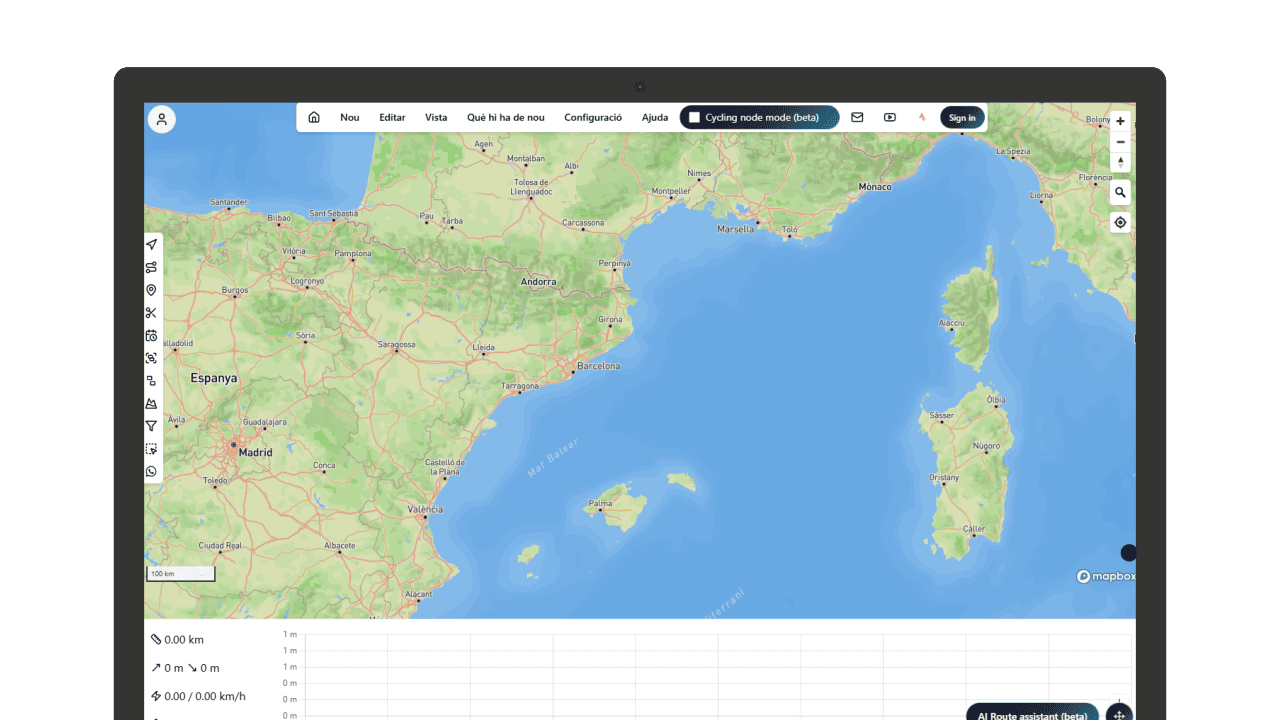Click the Espanya country label
Image resolution: width=1280 pixels, height=720 pixels.
pos(214,378)
